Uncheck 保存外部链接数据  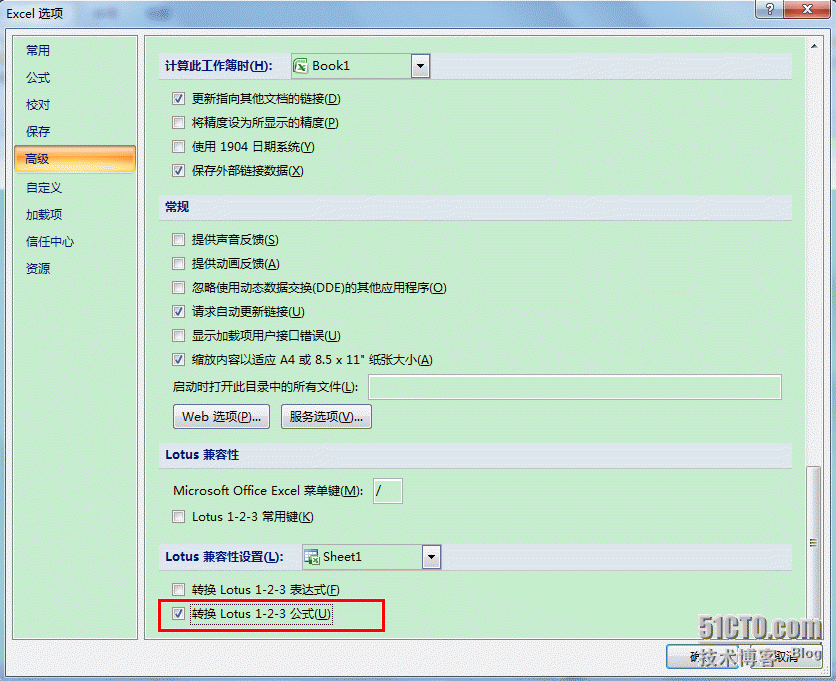[x=178, y=170]
